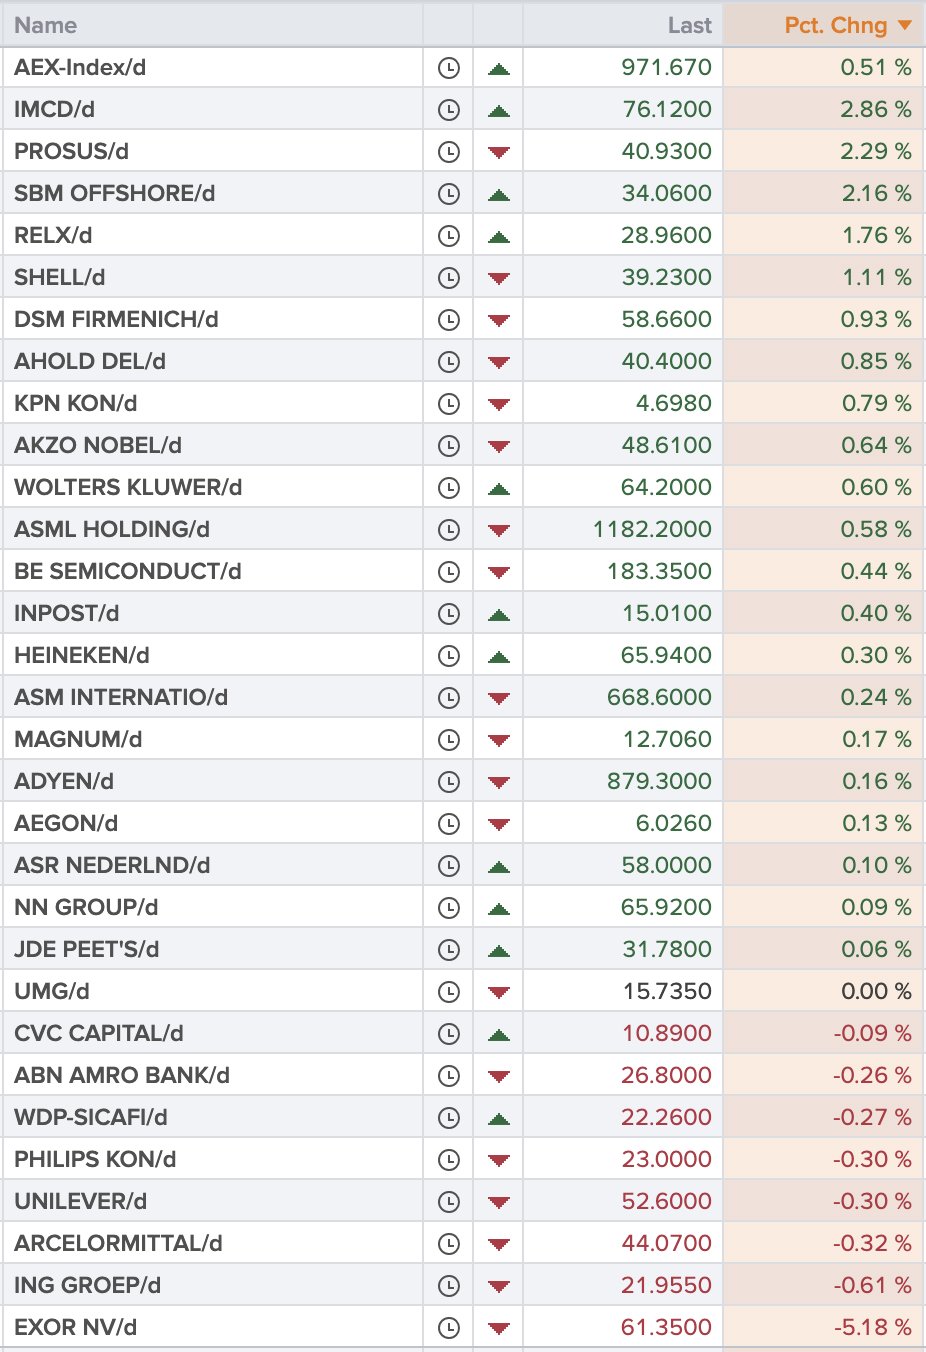
Task: Select the AEGON/d row name
Action: click(66, 824)
